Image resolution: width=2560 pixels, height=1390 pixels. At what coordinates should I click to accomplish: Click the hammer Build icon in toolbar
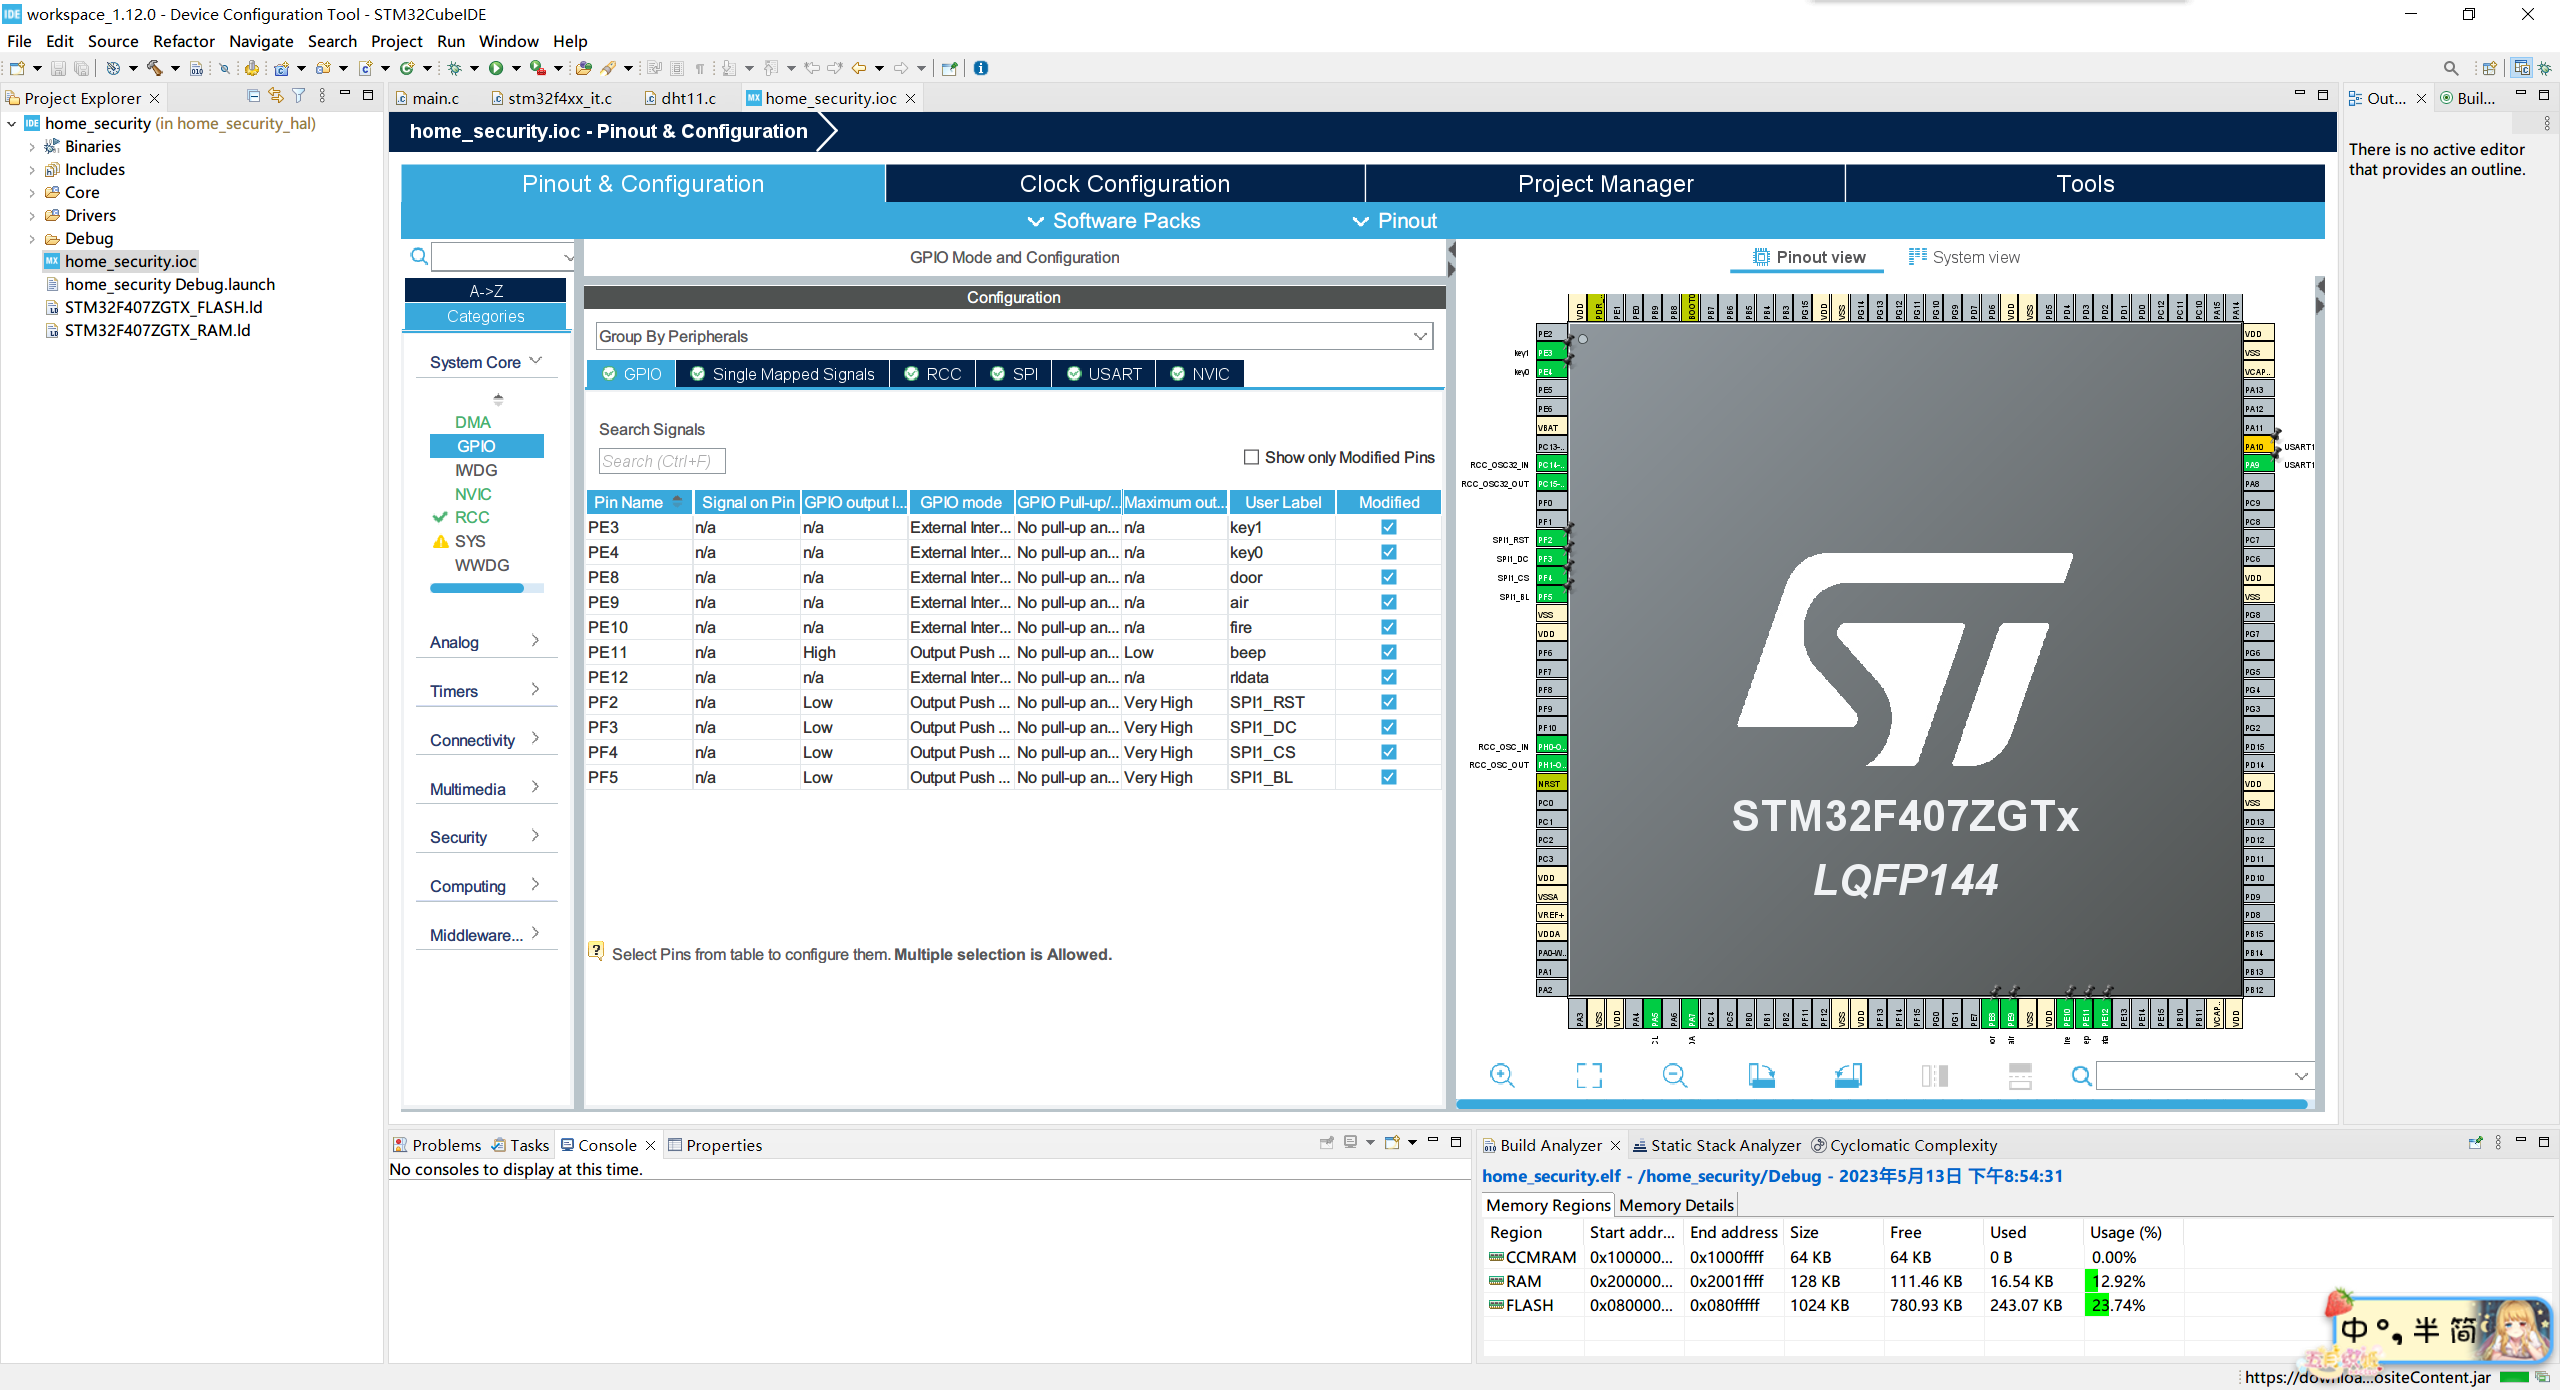point(154,68)
